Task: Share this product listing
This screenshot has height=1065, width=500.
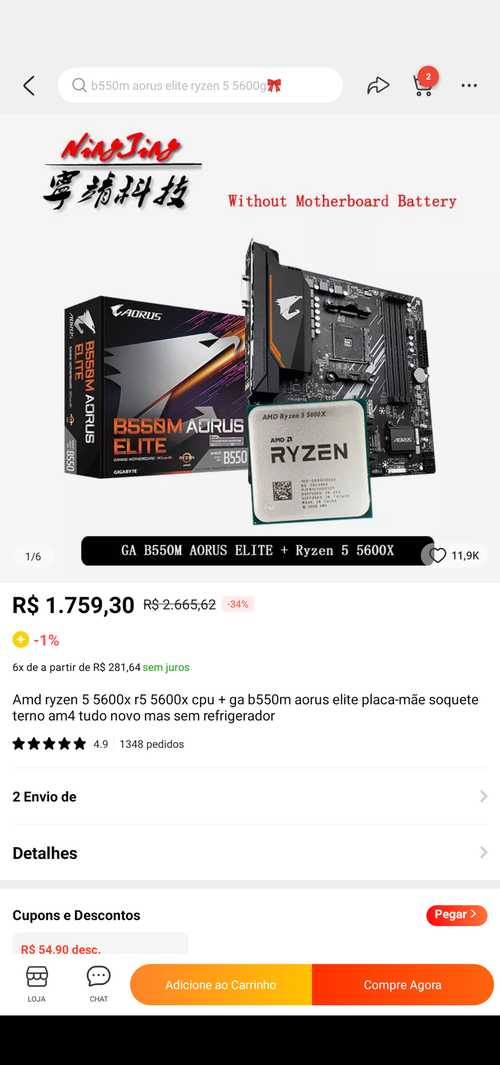Action: [378, 86]
